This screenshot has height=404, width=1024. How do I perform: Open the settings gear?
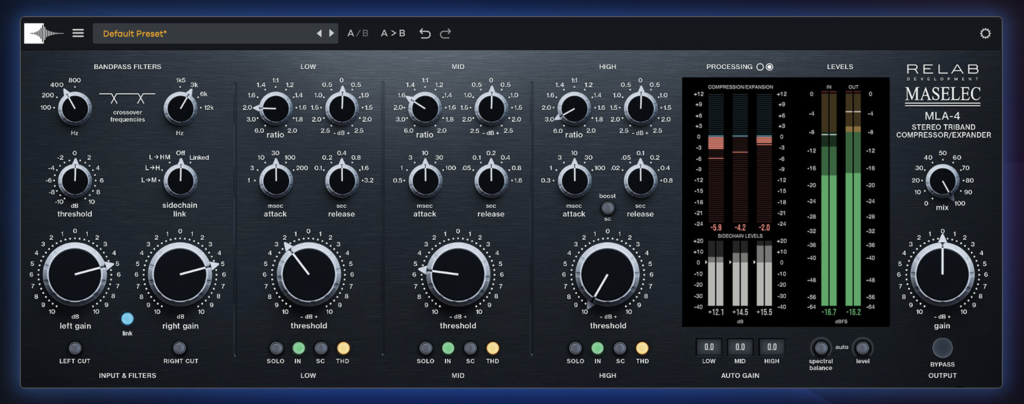(985, 33)
